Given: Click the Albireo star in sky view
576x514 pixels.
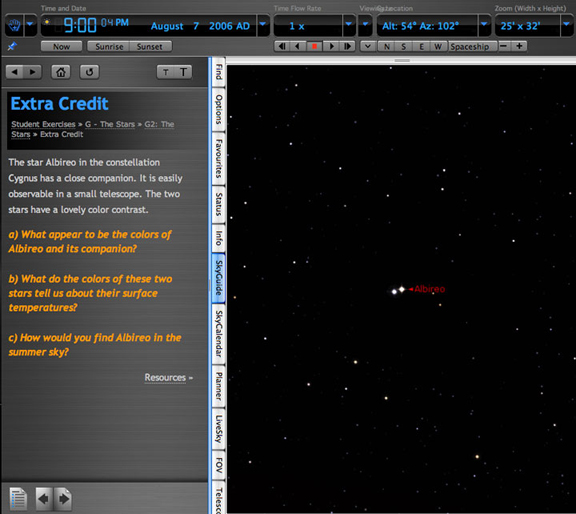Looking at the screenshot, I should [402, 290].
